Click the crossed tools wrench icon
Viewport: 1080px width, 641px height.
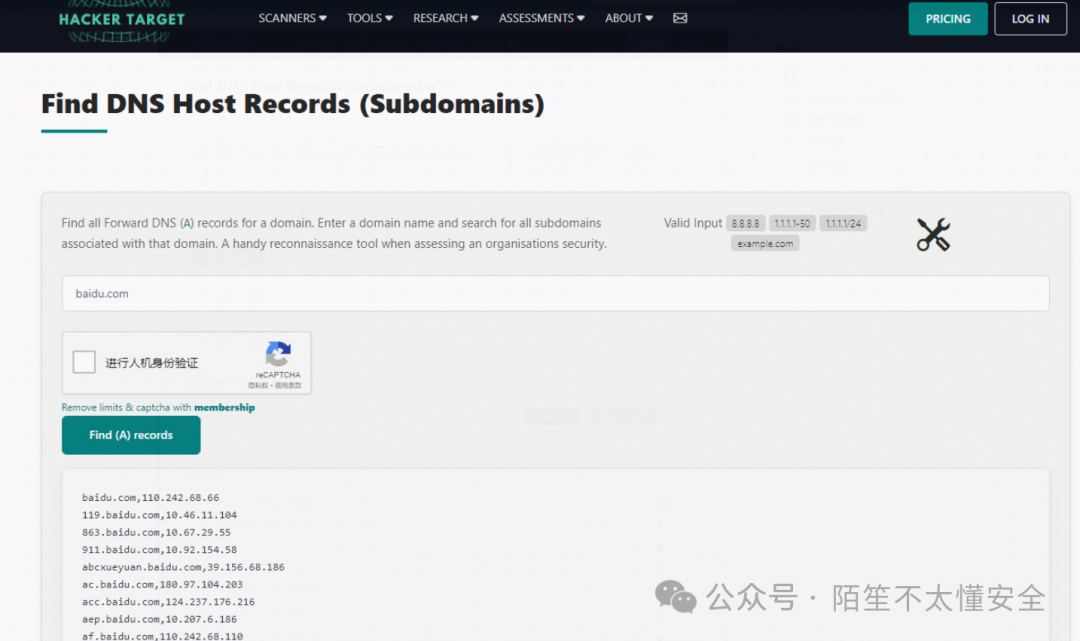point(933,234)
